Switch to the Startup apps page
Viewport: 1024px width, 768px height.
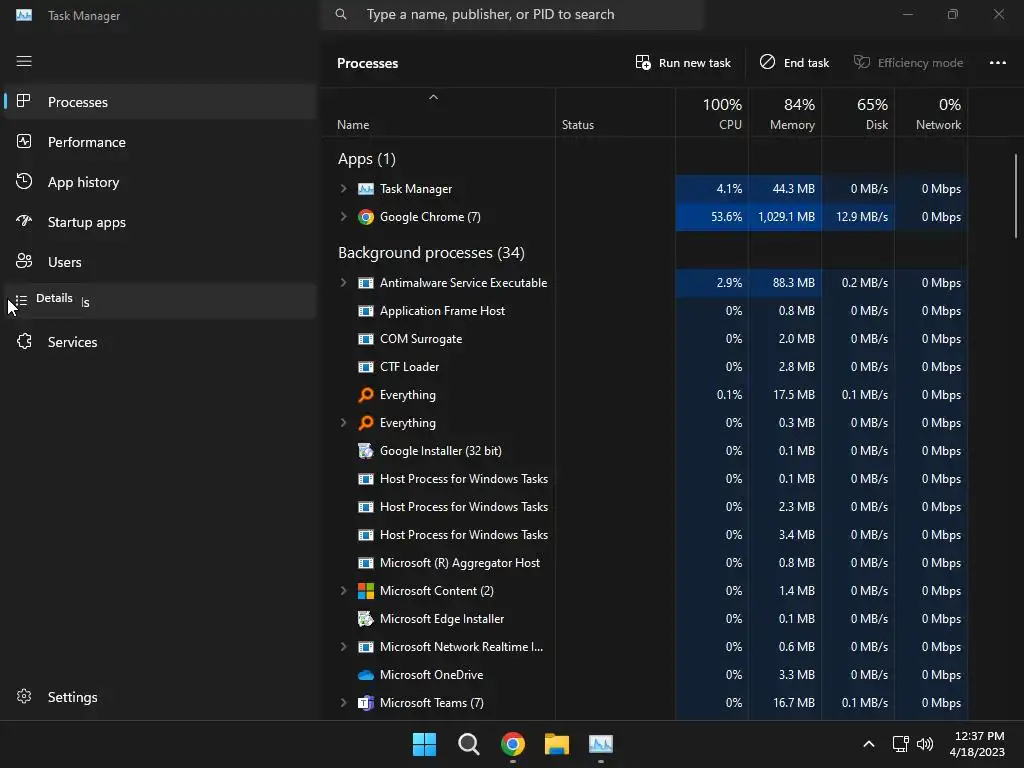(x=160, y=222)
